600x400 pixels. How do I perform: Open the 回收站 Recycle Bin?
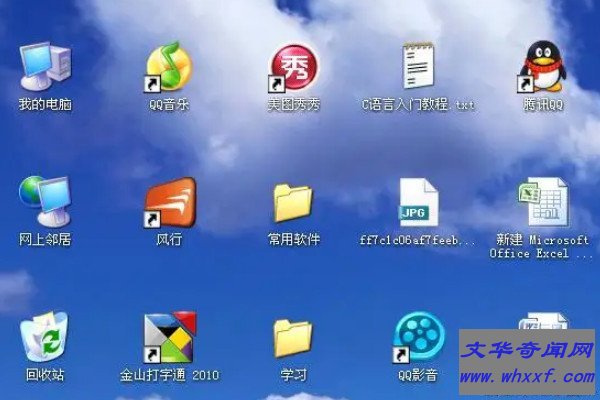coord(44,337)
